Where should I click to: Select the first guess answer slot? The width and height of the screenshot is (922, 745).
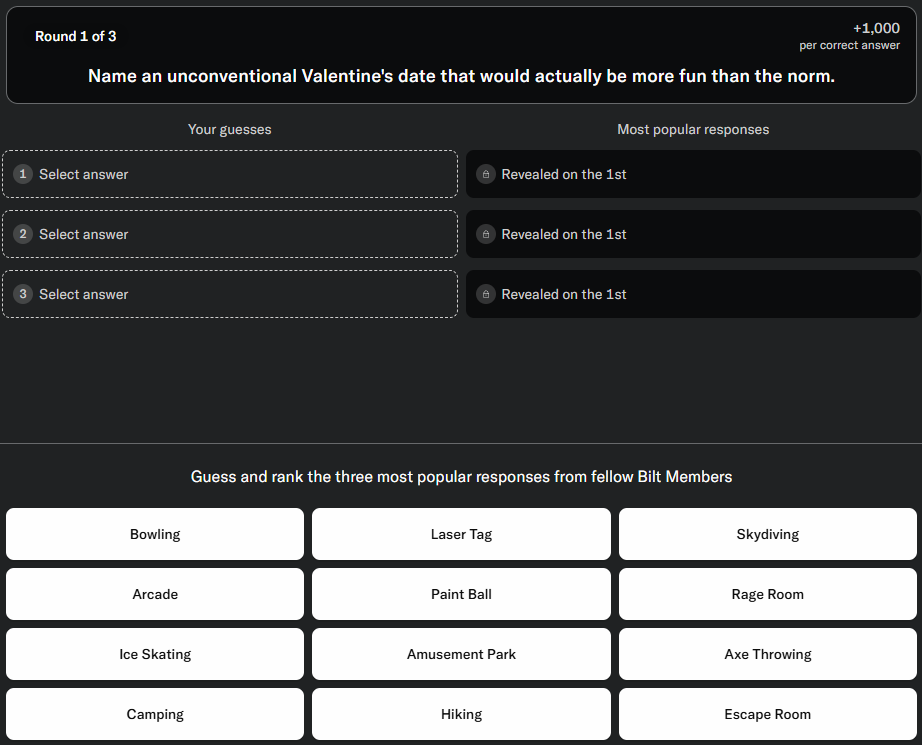click(x=230, y=174)
